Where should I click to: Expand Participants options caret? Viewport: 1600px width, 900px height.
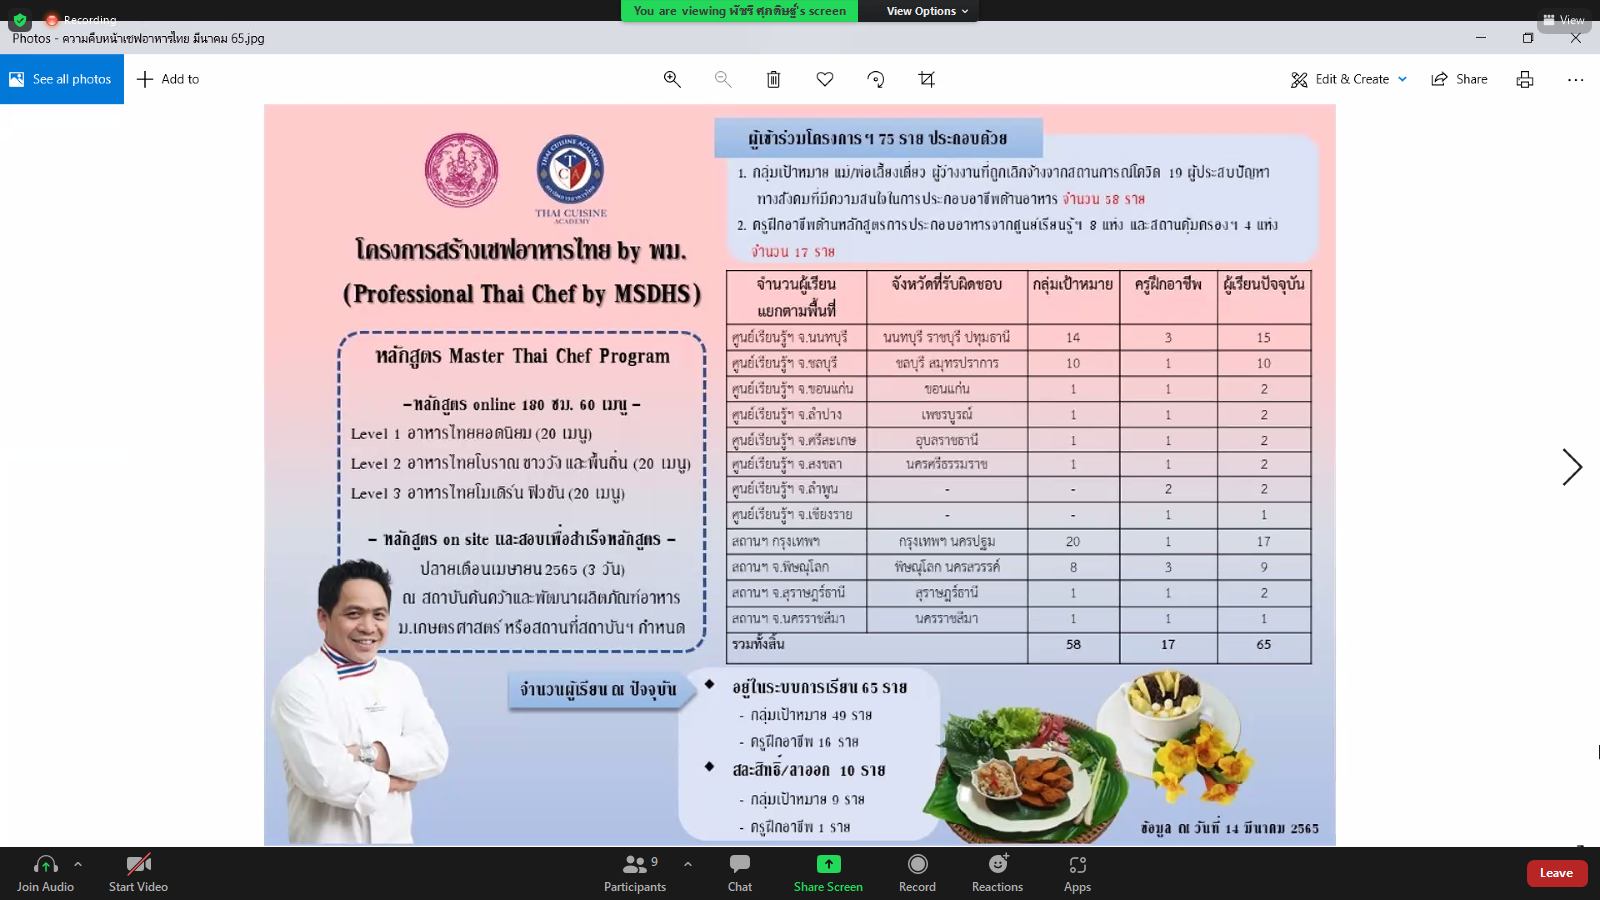coord(688,864)
